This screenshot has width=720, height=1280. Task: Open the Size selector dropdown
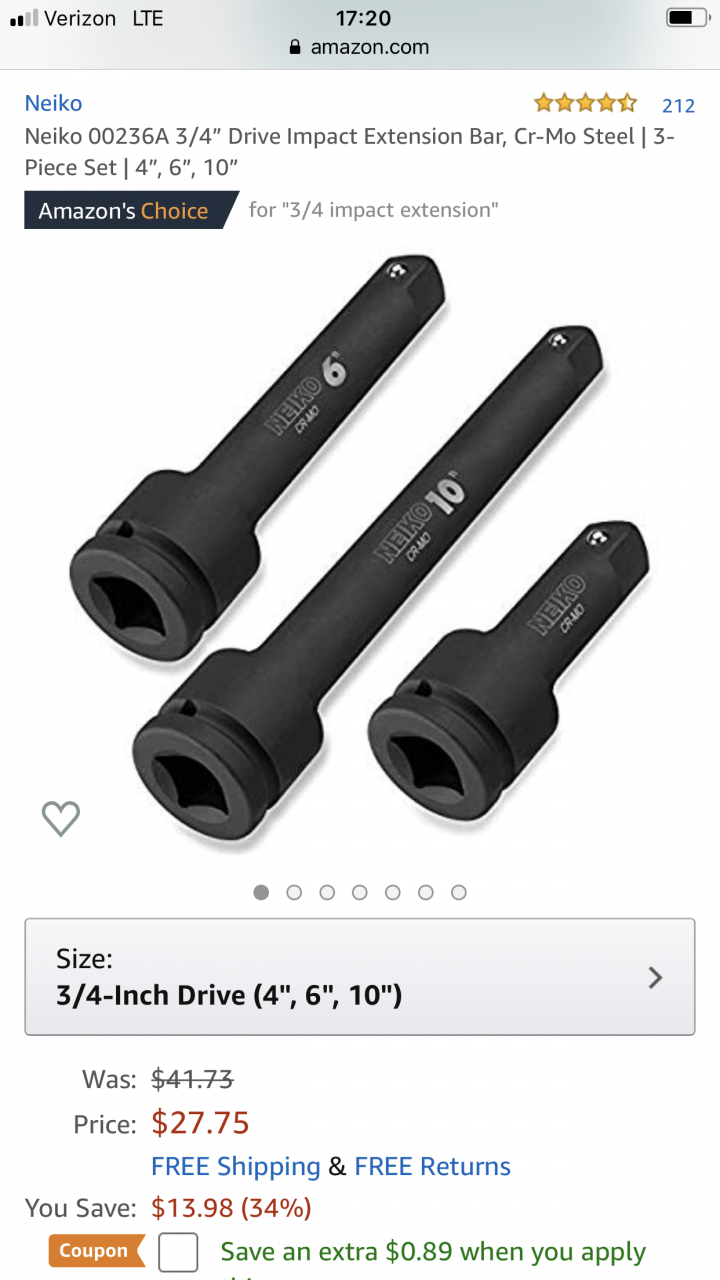click(360, 977)
